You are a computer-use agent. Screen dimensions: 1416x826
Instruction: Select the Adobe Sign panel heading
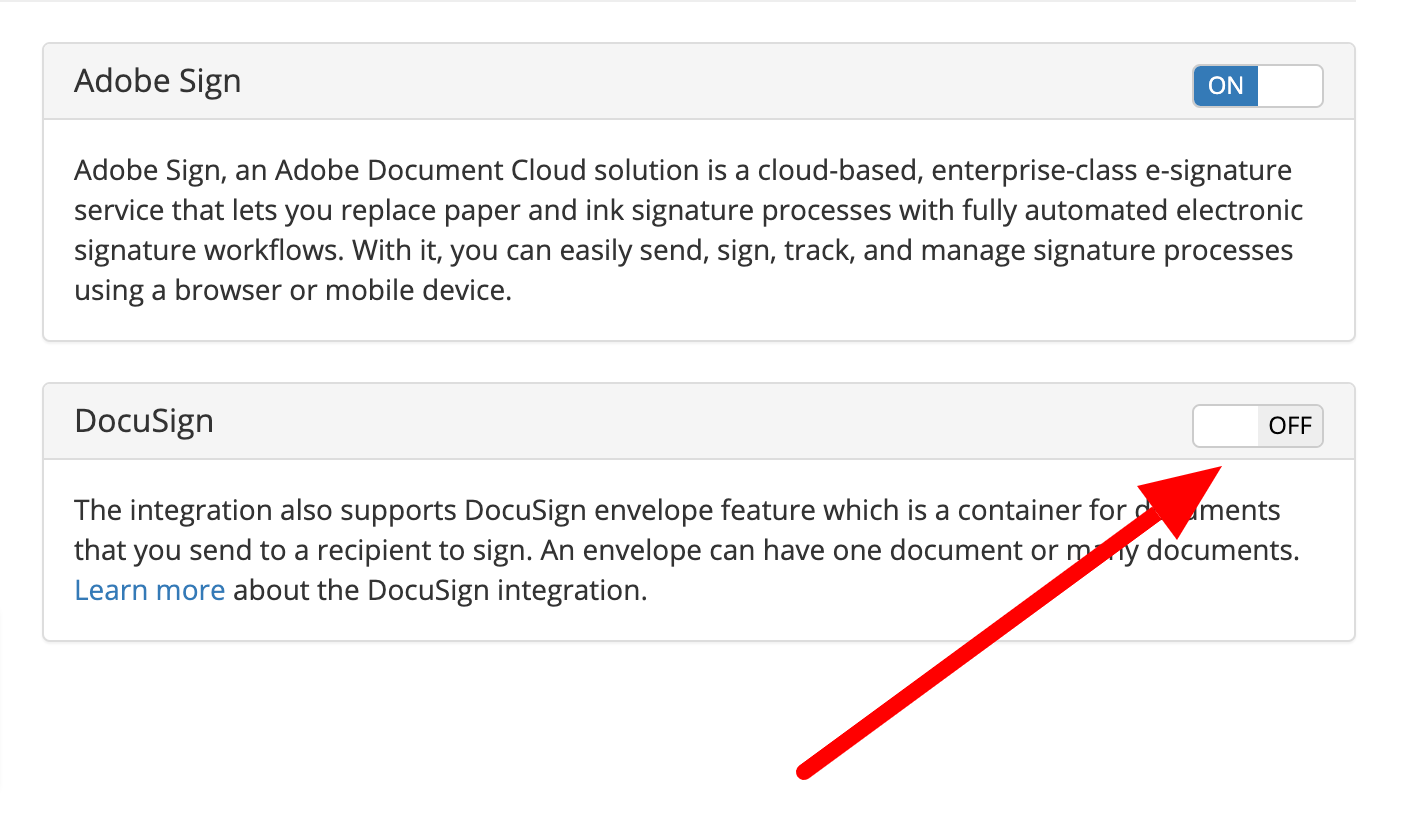158,81
